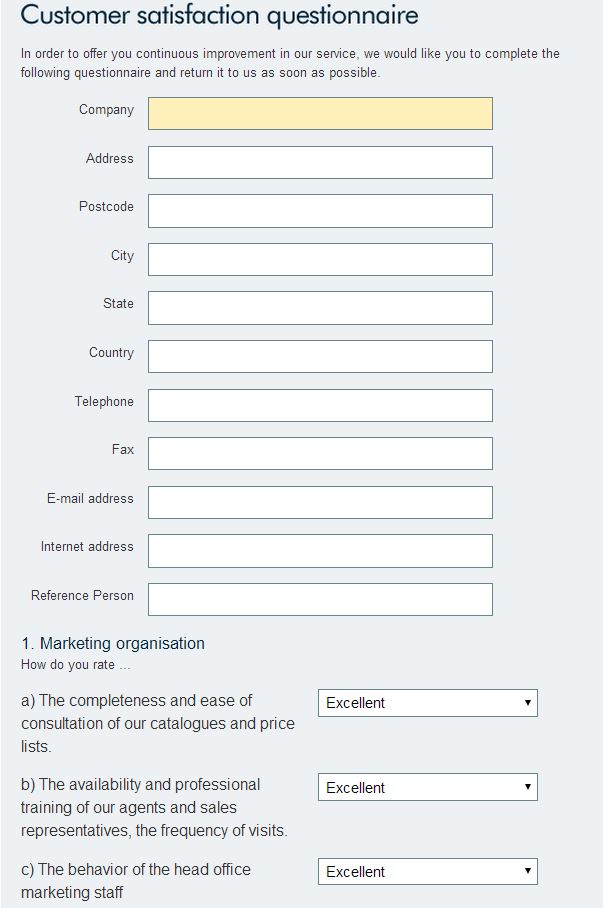
Task: Click the Company field label
Action: (x=106, y=110)
